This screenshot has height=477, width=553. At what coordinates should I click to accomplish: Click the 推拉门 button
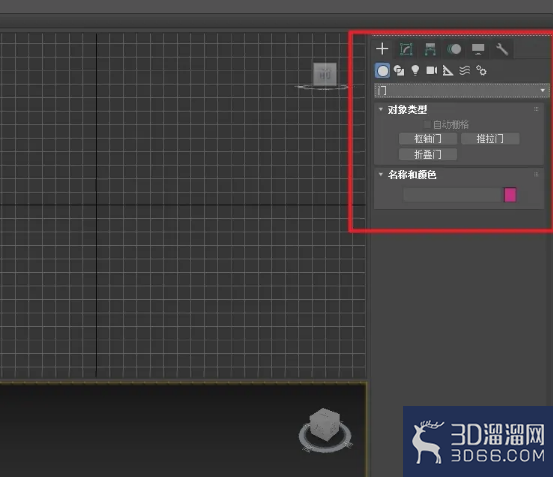click(x=490, y=139)
